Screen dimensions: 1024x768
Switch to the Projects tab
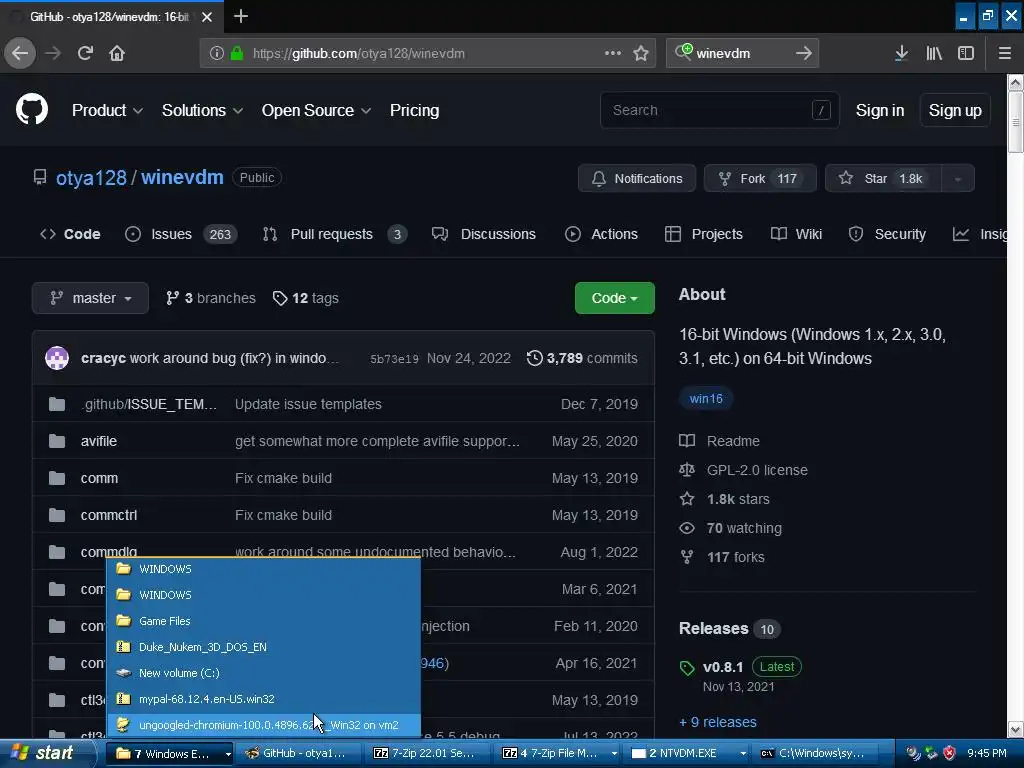click(704, 234)
